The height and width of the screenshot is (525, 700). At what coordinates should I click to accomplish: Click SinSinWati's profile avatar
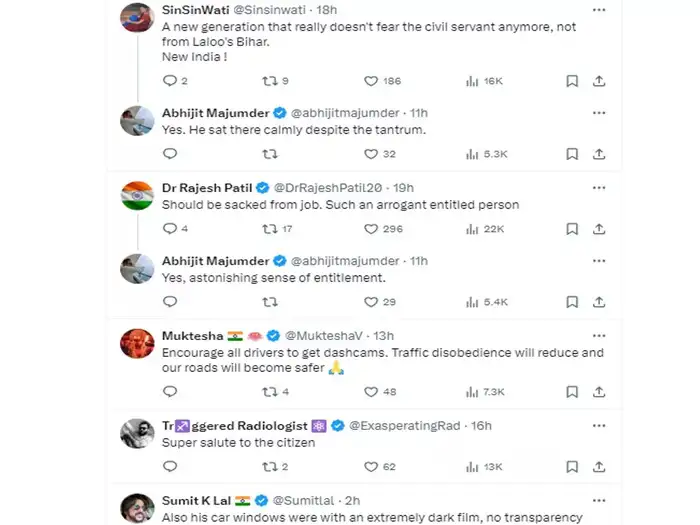click(x=136, y=18)
